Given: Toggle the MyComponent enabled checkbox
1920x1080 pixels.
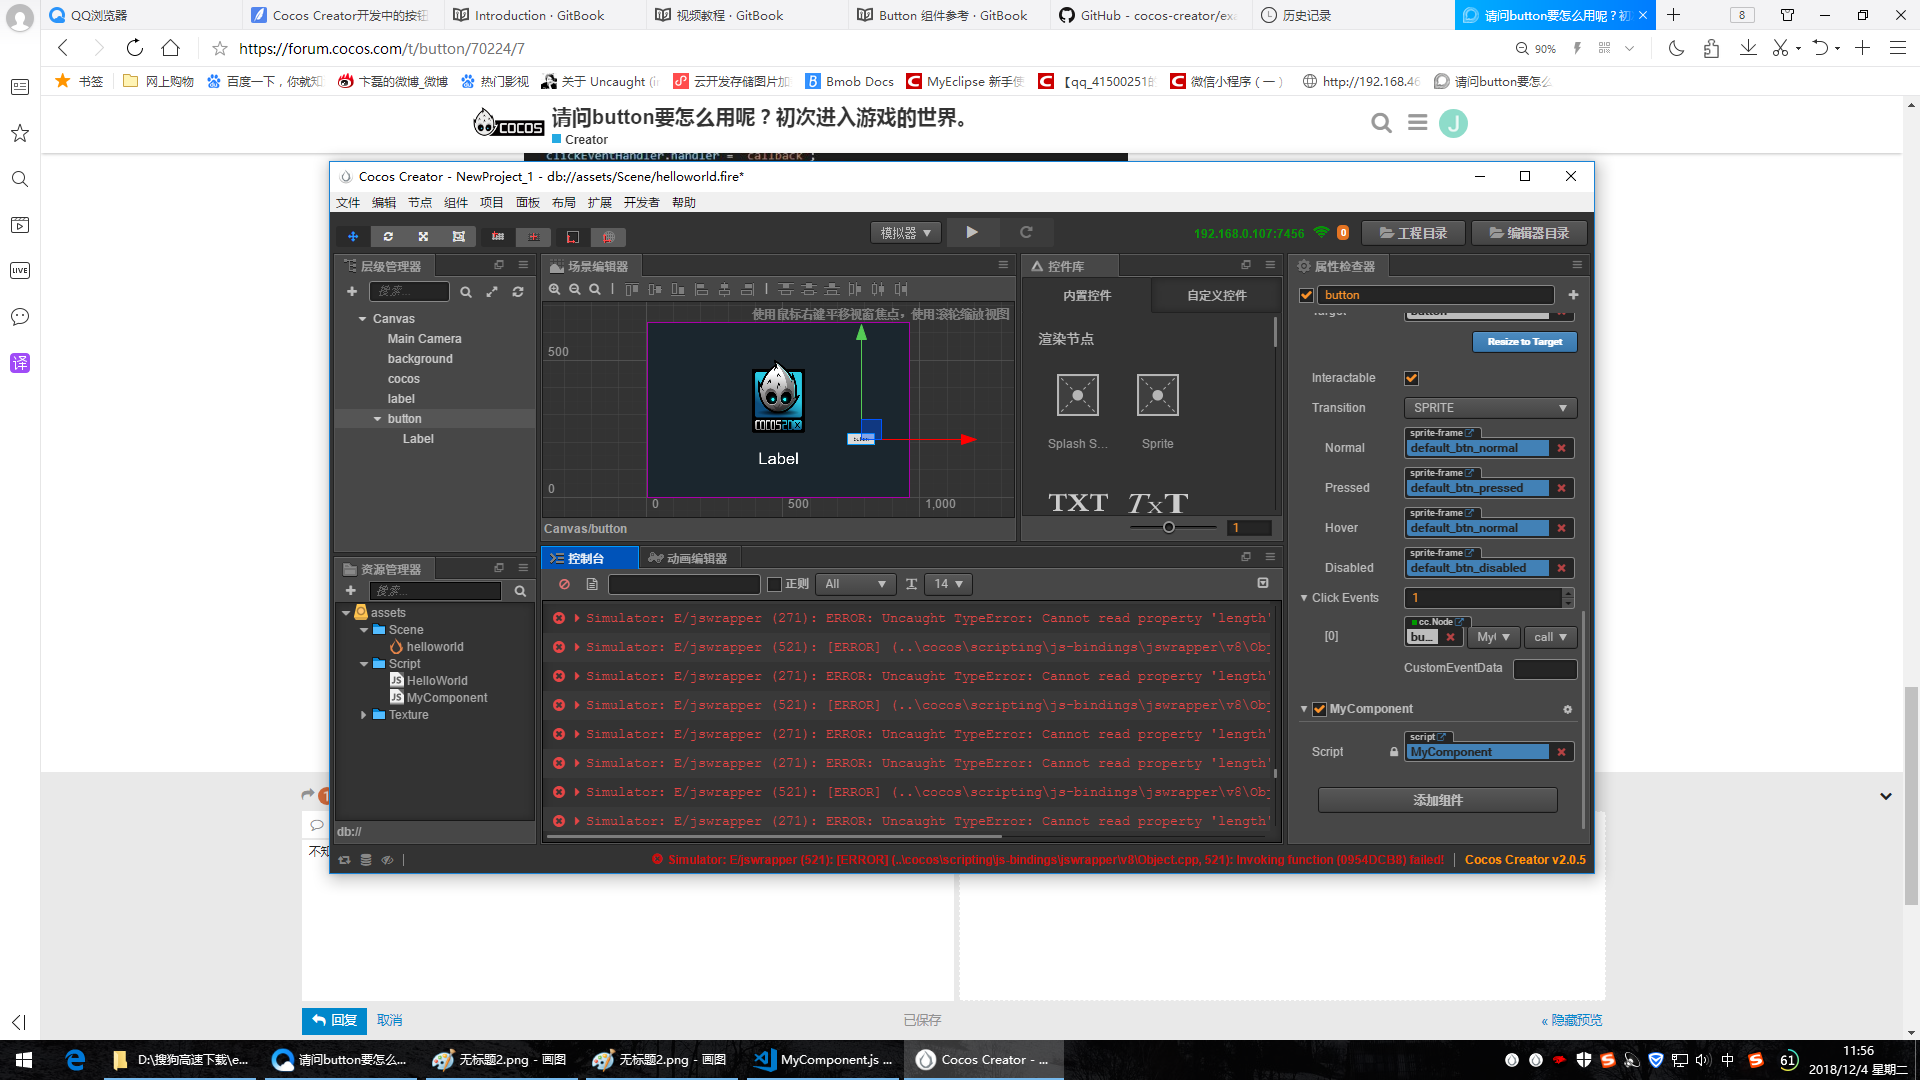Looking at the screenshot, I should (1319, 709).
